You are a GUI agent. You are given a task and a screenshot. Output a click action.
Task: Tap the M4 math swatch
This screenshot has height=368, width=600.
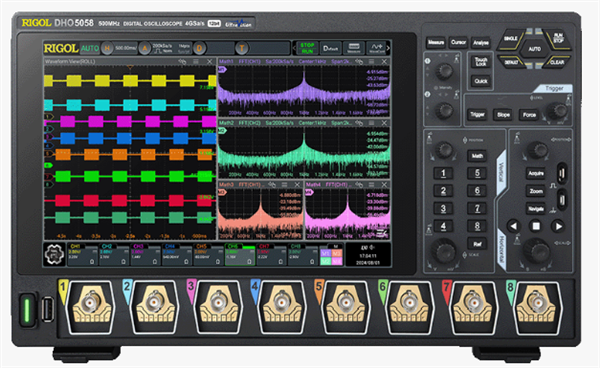(336, 261)
